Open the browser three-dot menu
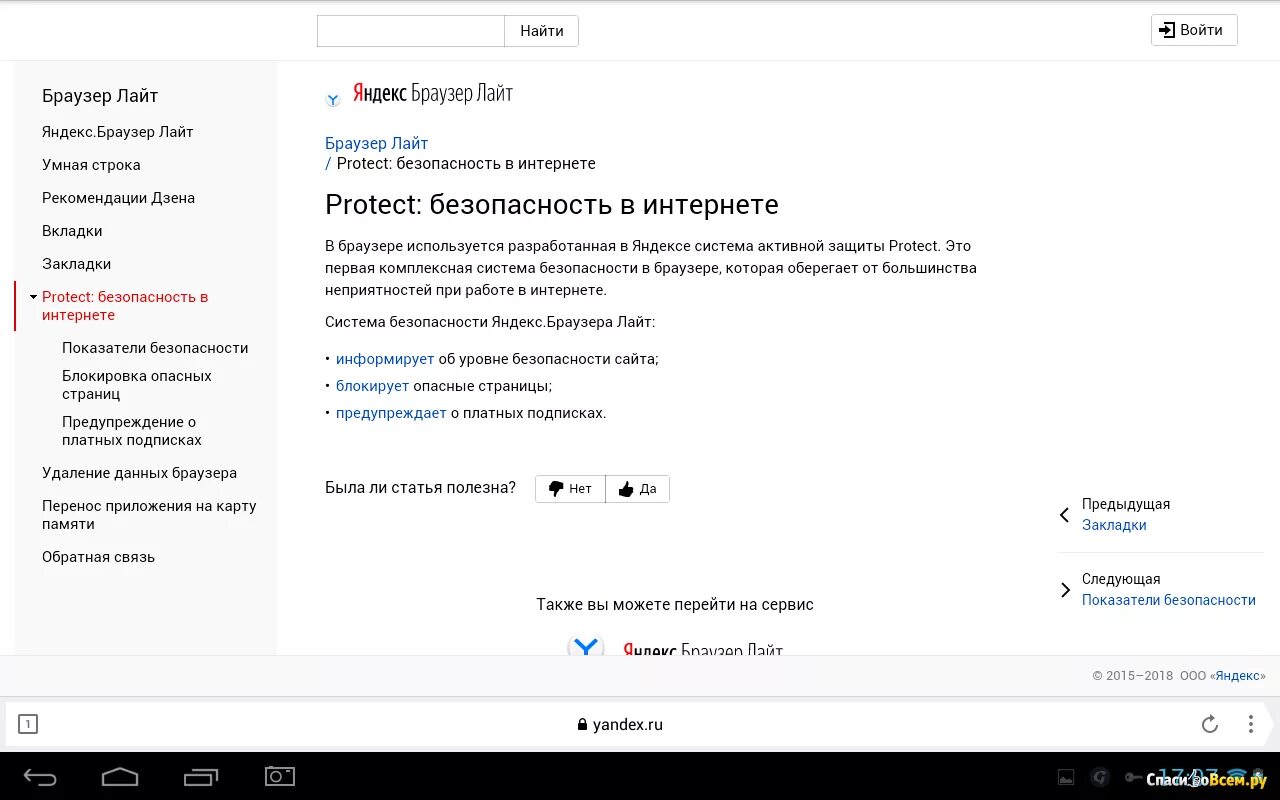Image resolution: width=1280 pixels, height=800 pixels. coord(1250,724)
